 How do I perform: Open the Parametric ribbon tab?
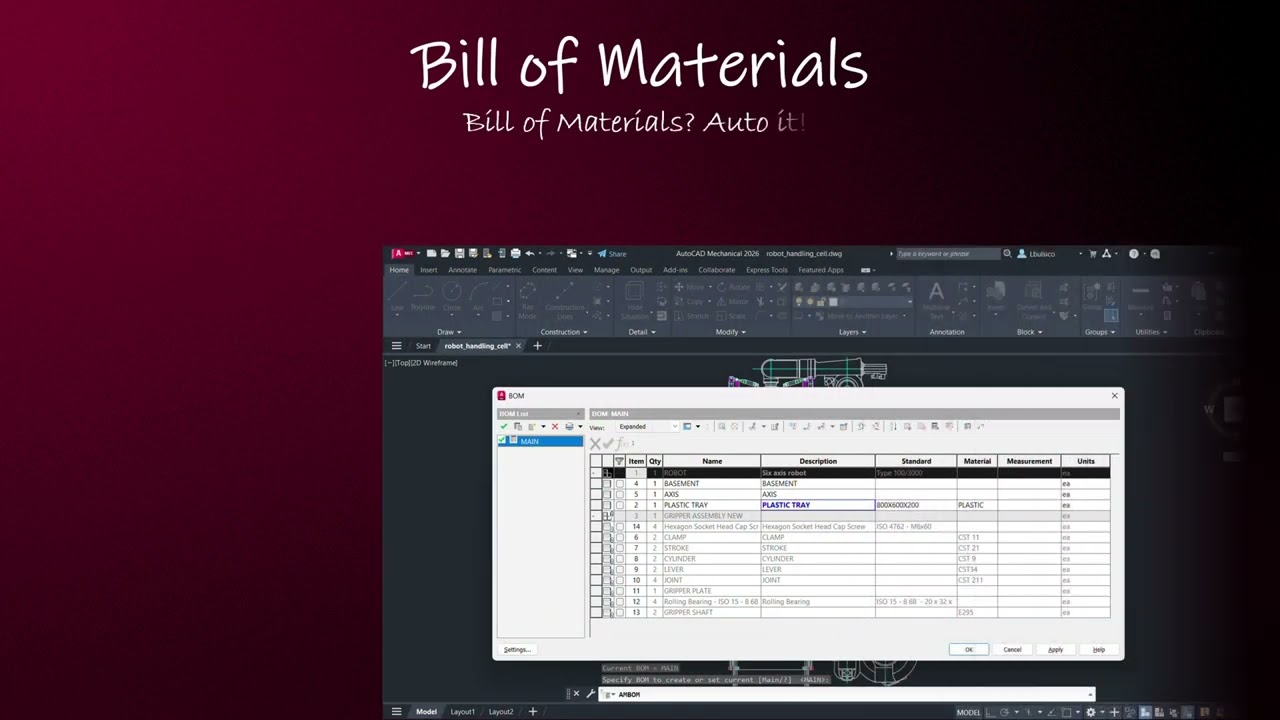pos(504,270)
